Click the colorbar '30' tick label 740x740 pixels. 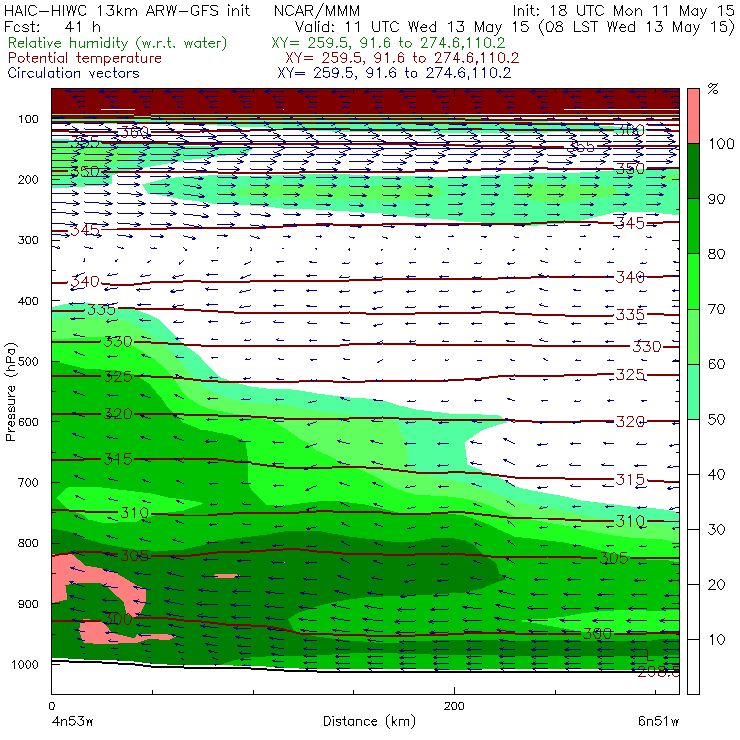pos(716,529)
